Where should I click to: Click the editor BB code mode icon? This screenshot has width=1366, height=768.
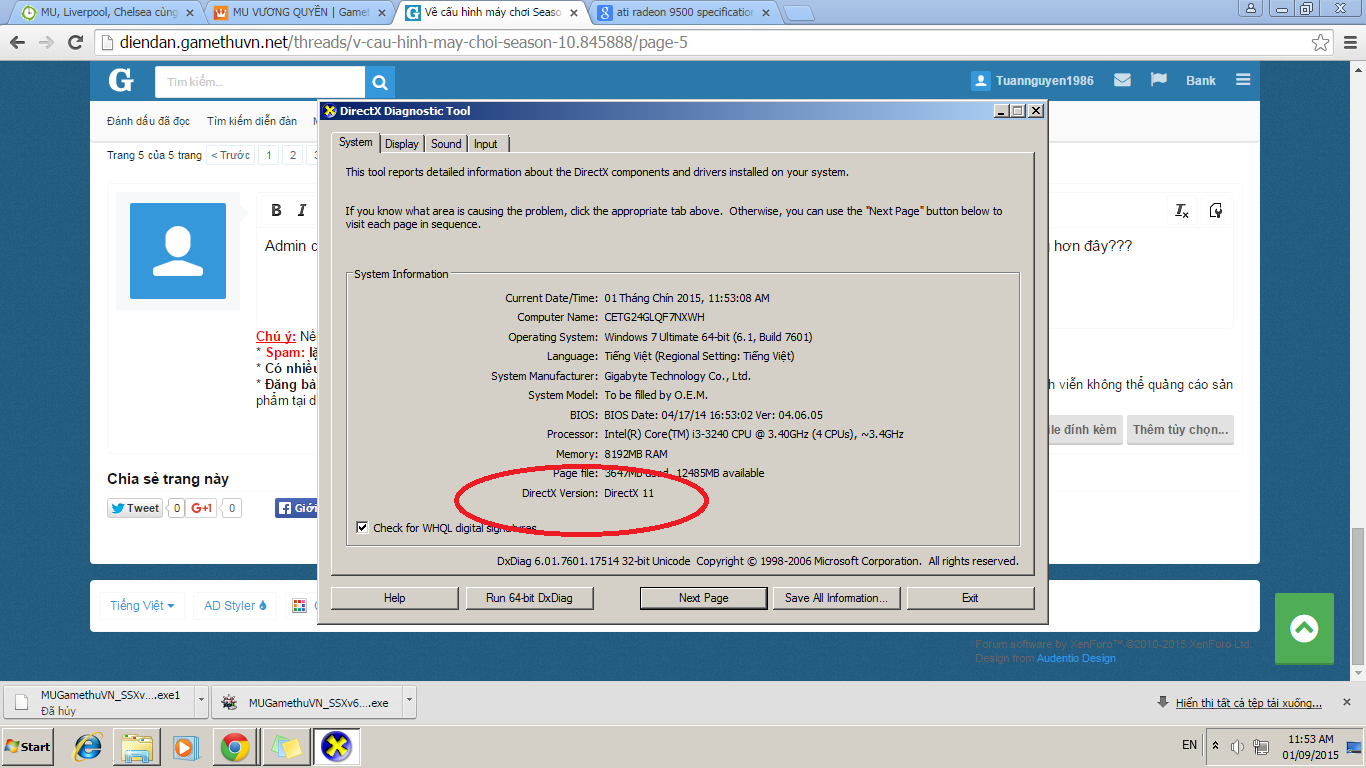pyautogui.click(x=1216, y=211)
